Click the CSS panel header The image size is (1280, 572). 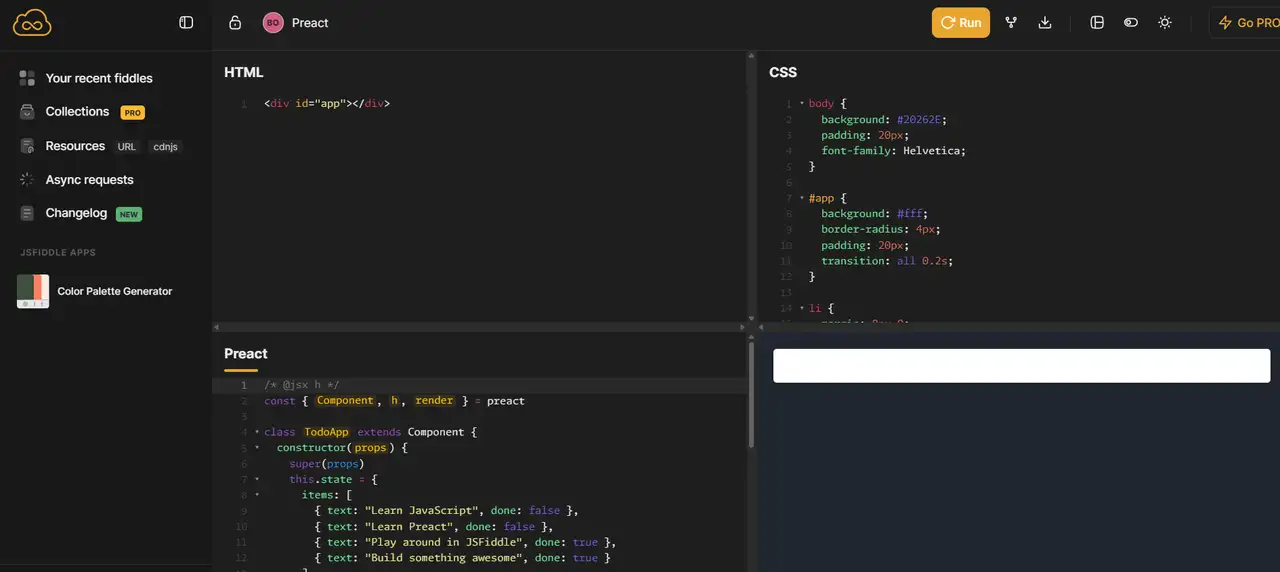click(783, 72)
